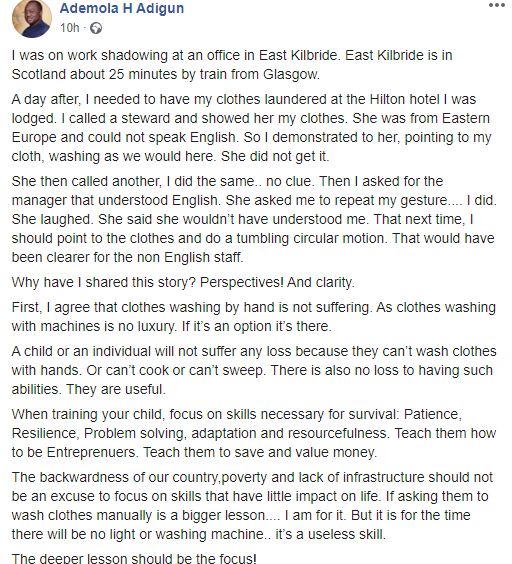Click the paragraph starting 'A child or an individual'
The image size is (512, 564).
pos(254,370)
